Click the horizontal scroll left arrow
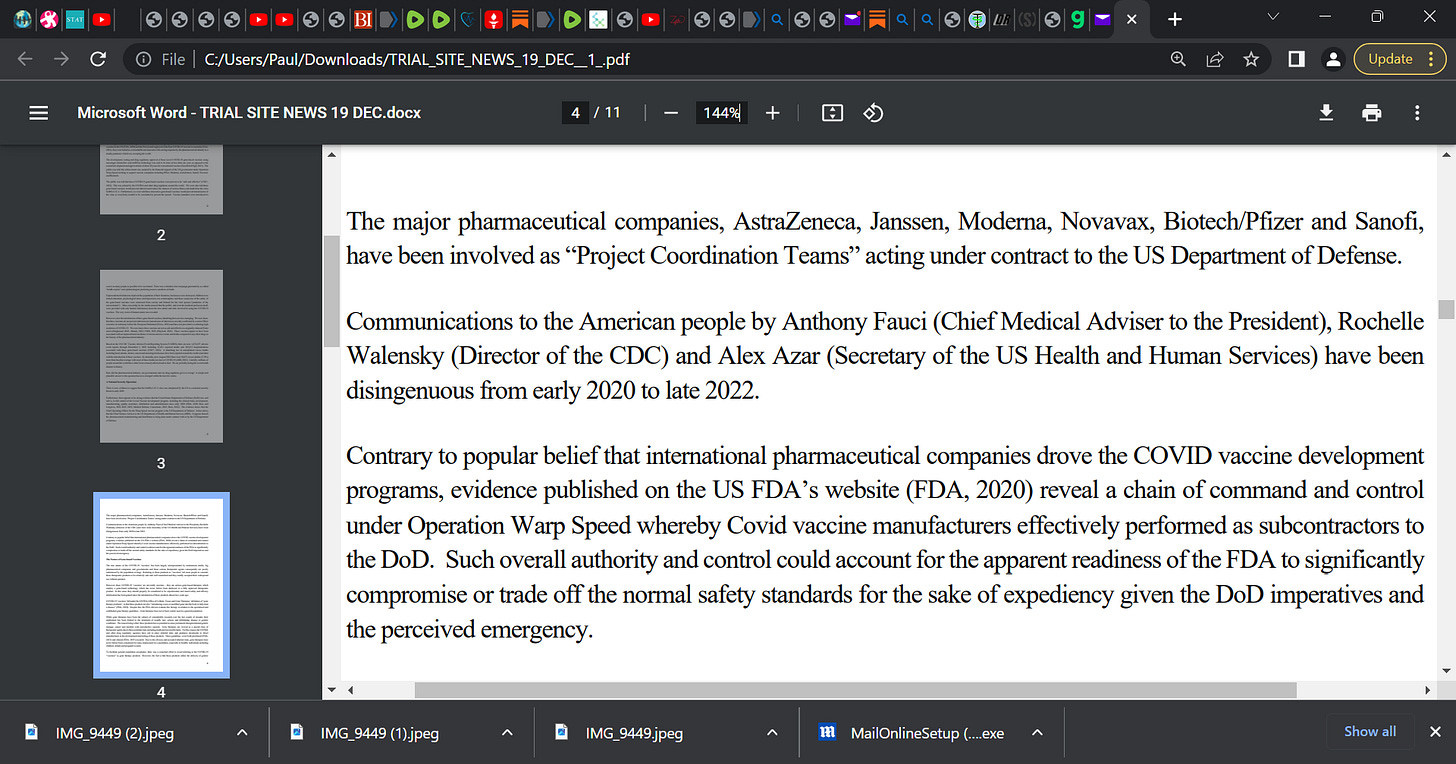The height and width of the screenshot is (764, 1456). click(350, 690)
